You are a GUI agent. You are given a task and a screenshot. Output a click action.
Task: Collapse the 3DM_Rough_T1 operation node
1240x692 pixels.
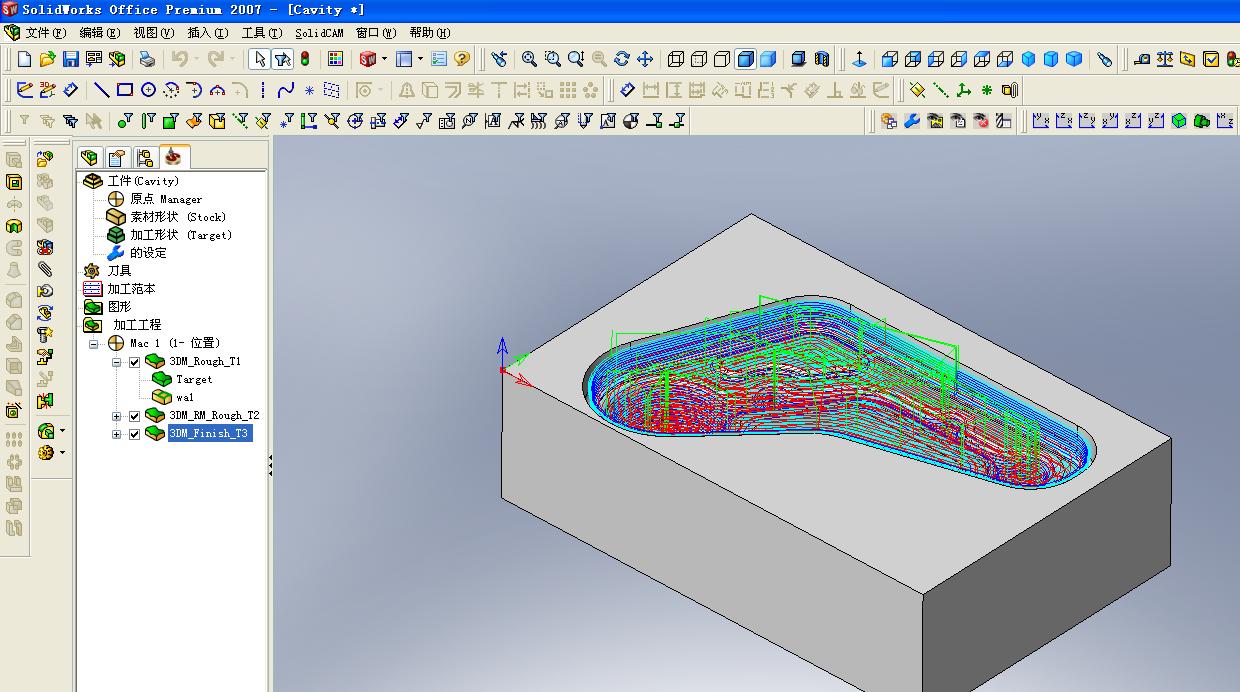117,361
